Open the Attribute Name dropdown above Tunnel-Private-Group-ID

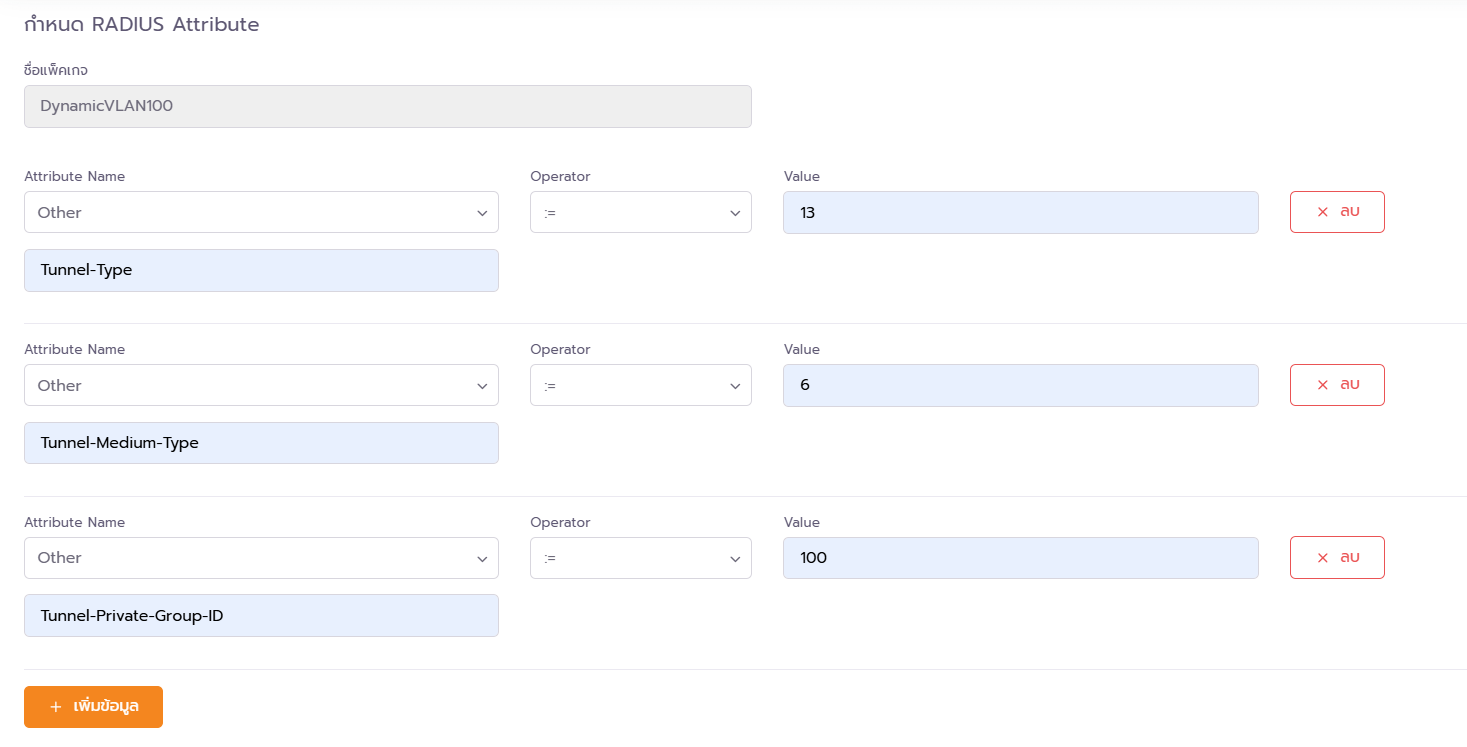(x=261, y=558)
